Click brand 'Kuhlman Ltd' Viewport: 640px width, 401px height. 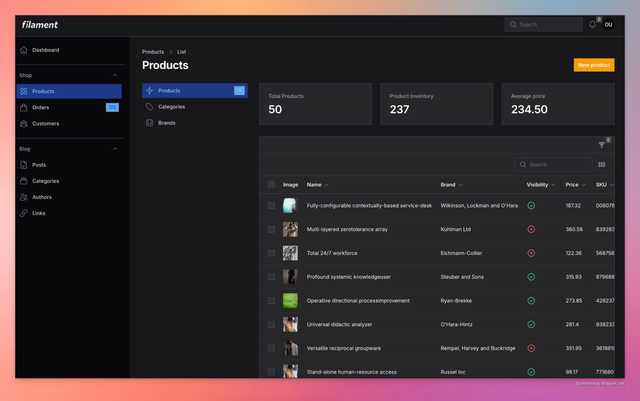tap(456, 229)
